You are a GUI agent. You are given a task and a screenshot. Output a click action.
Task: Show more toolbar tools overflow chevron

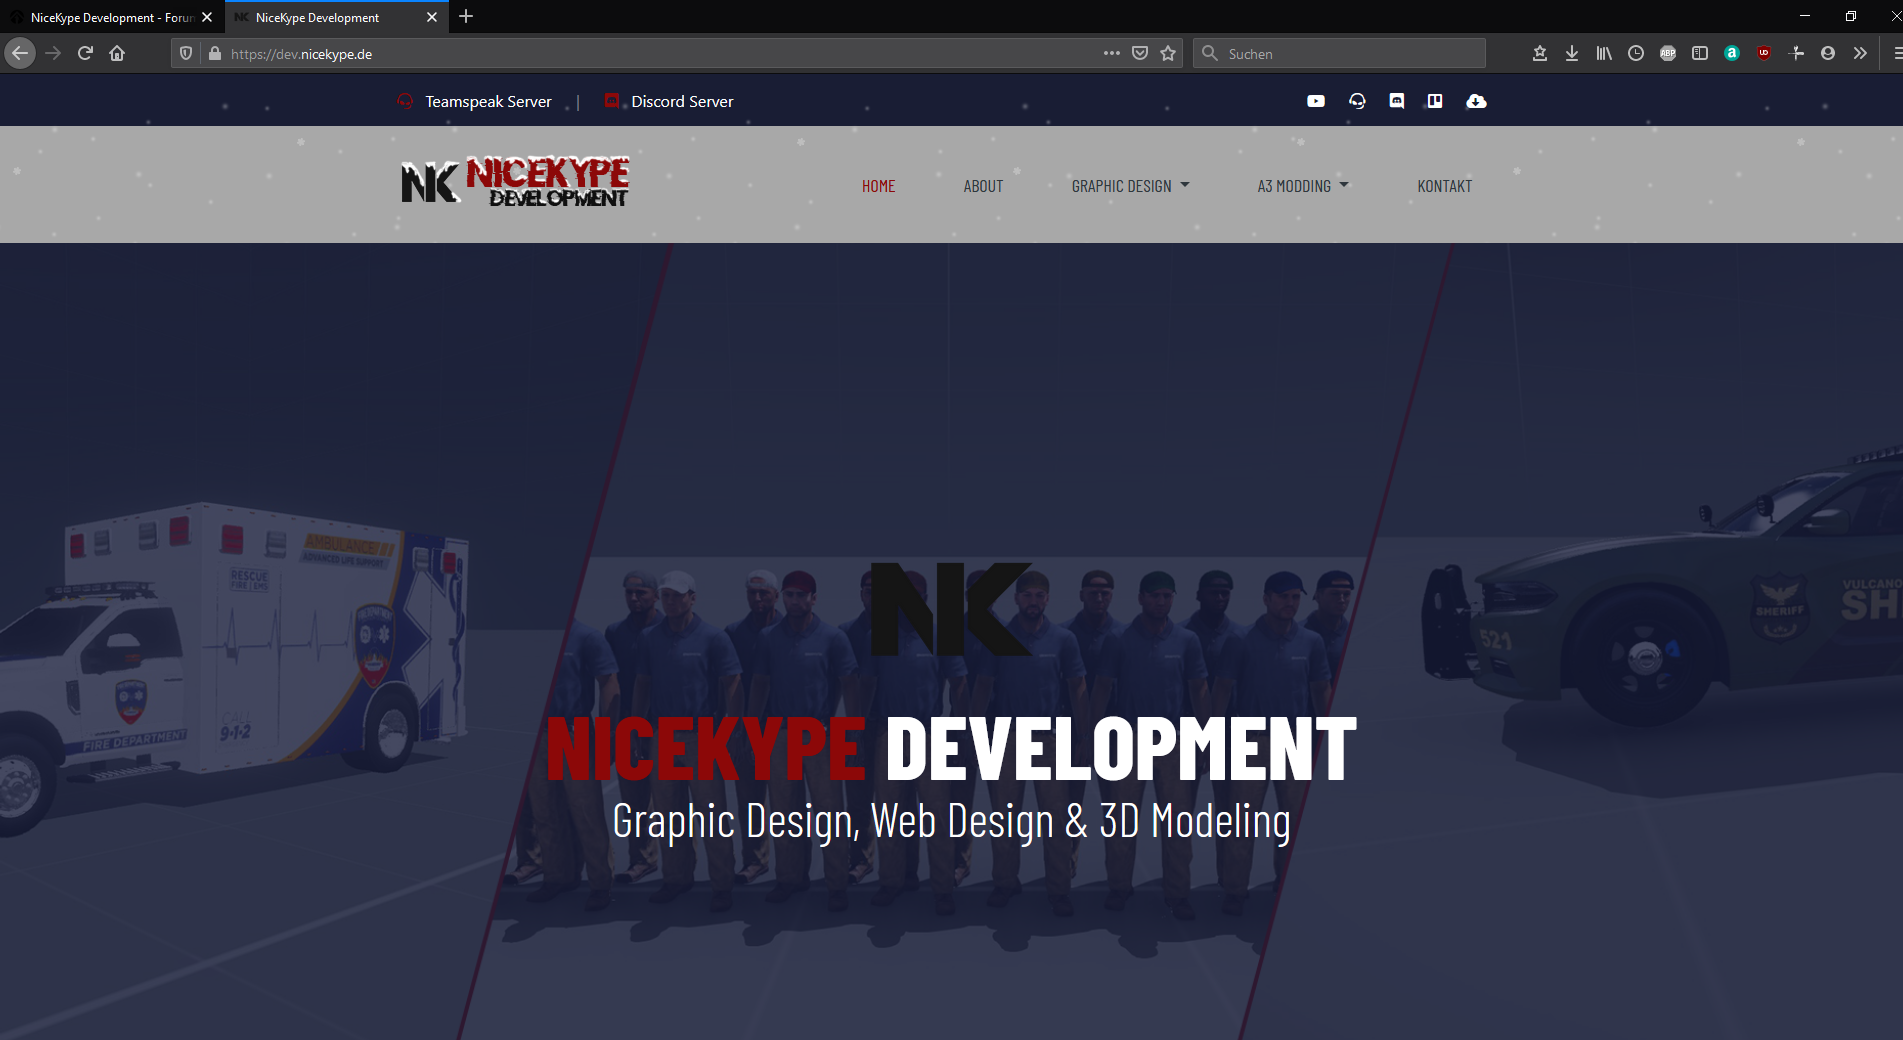[x=1860, y=54]
